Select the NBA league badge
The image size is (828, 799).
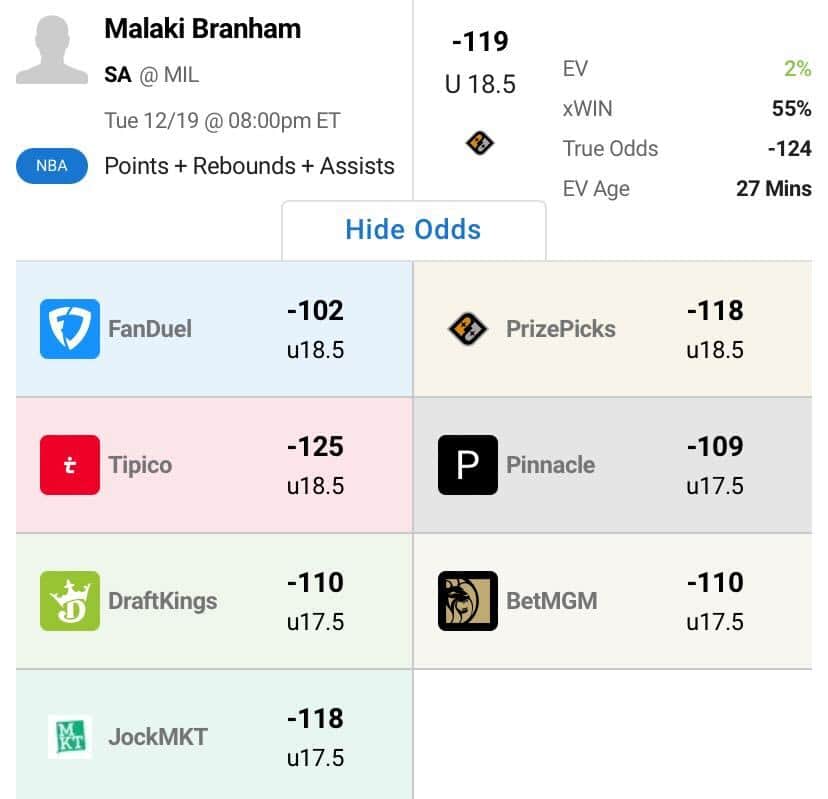click(x=51, y=166)
